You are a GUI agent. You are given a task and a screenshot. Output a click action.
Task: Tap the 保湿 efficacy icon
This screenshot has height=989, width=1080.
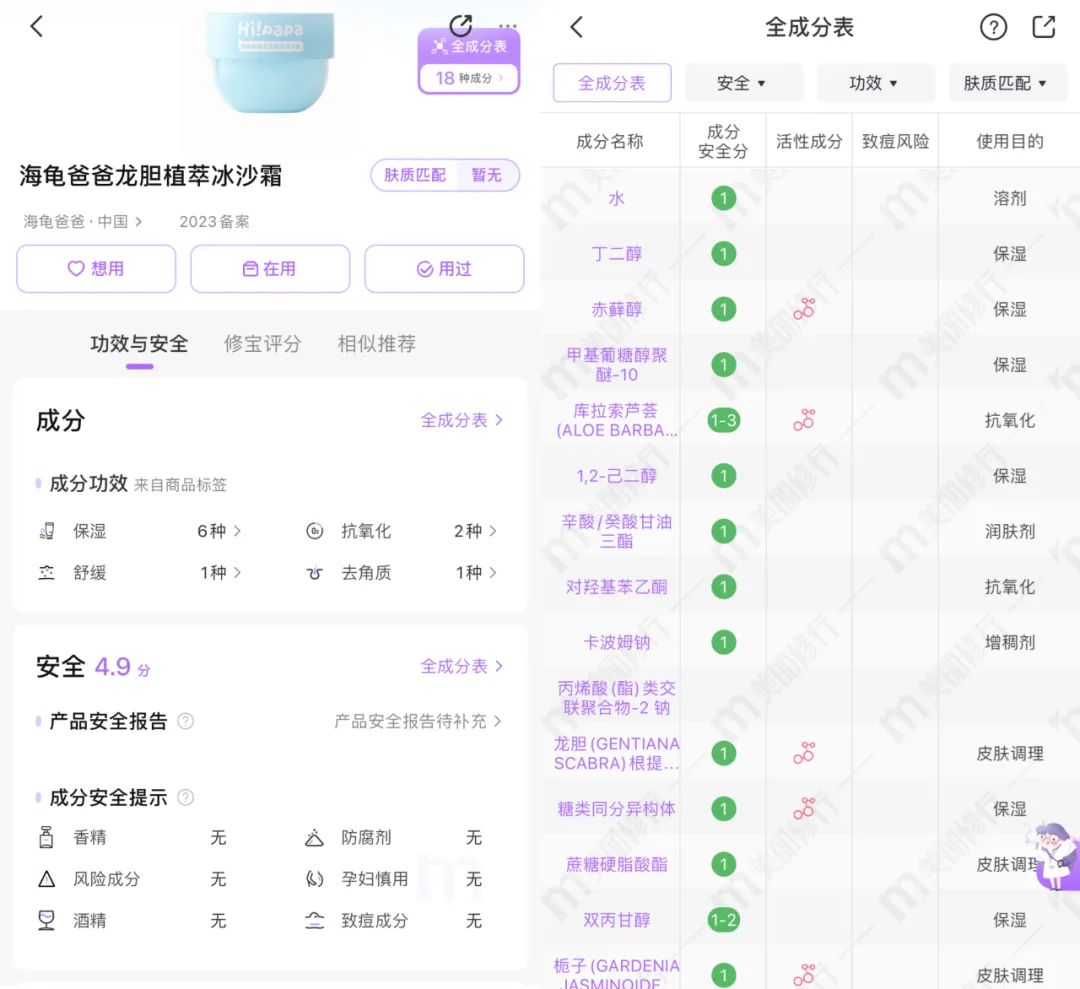pyautogui.click(x=46, y=531)
